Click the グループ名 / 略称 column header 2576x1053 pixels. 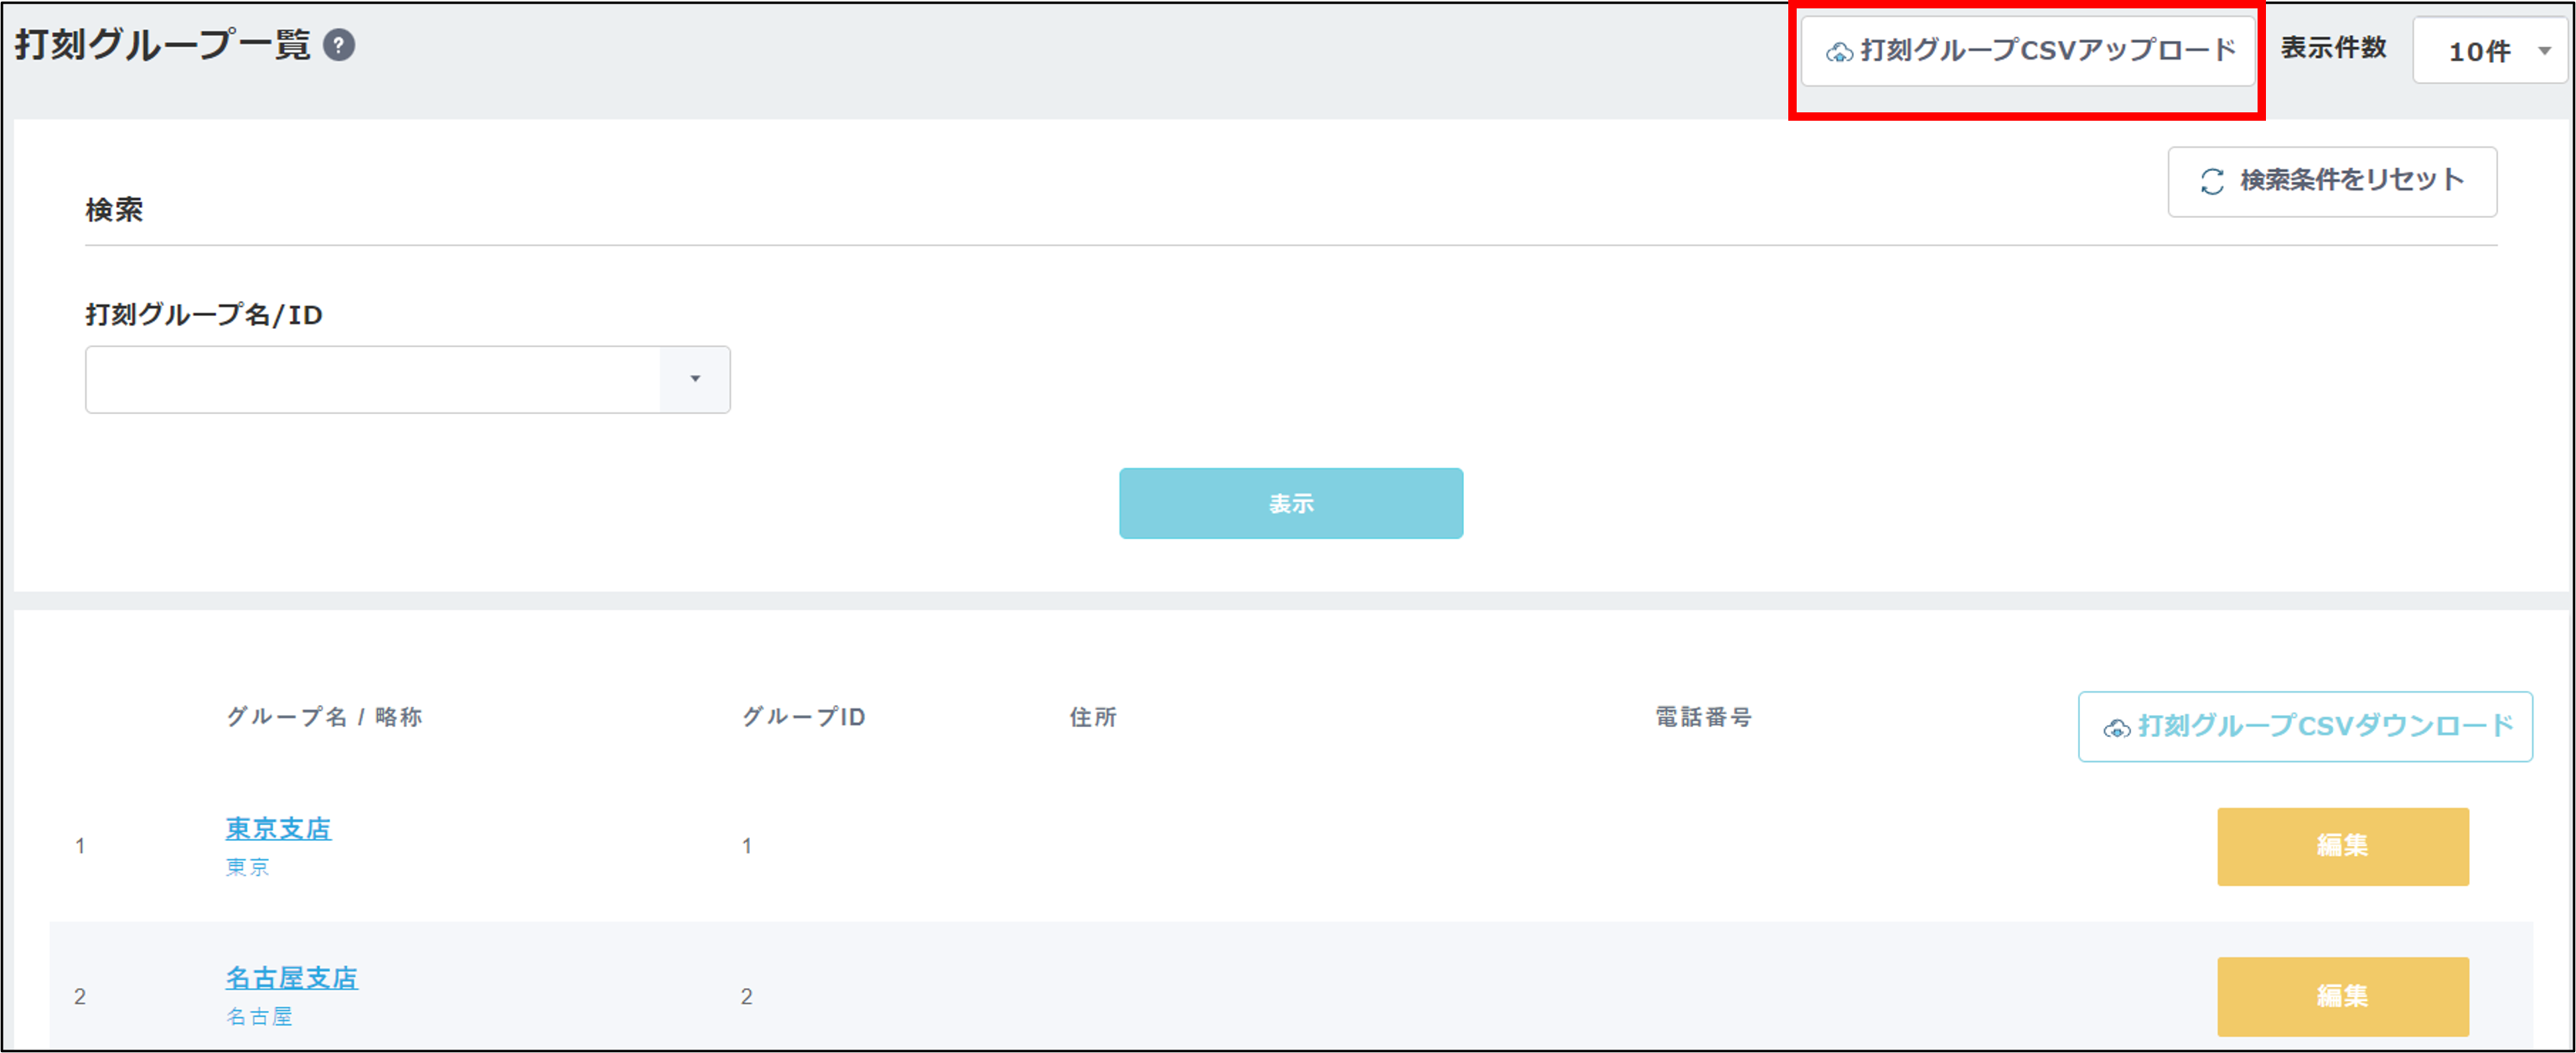[324, 717]
